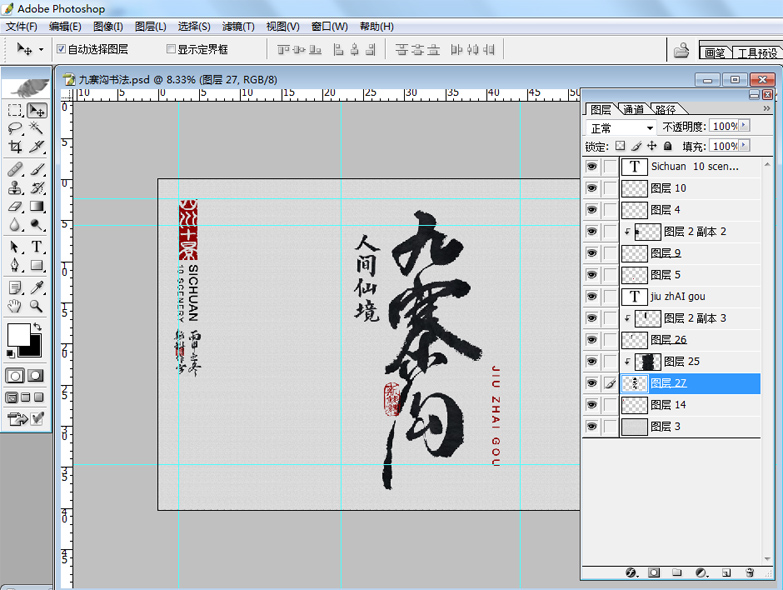Toggle visibility of 图层 4
Screen dimensions: 783x590
coord(592,210)
